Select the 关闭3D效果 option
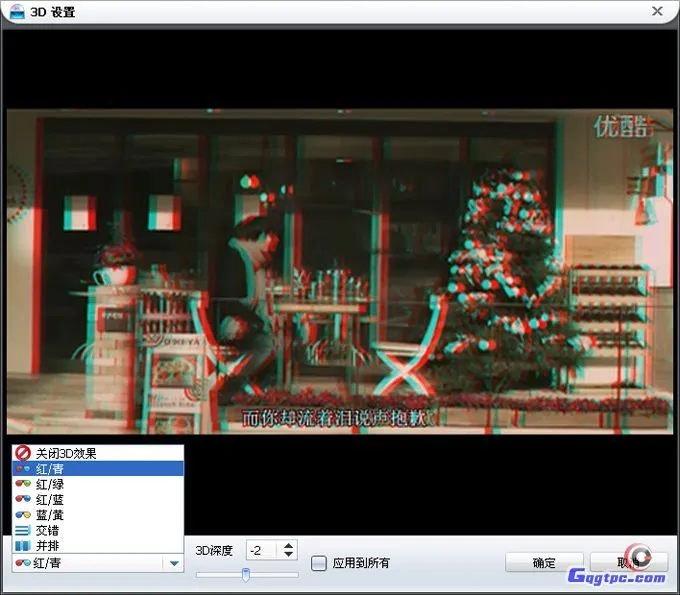This screenshot has width=680, height=595. click(98, 453)
